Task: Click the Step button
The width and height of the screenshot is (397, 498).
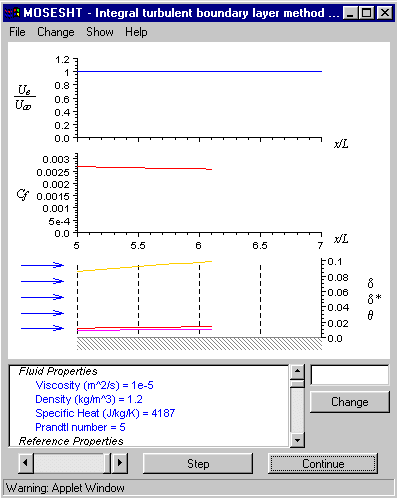Action: (198, 464)
